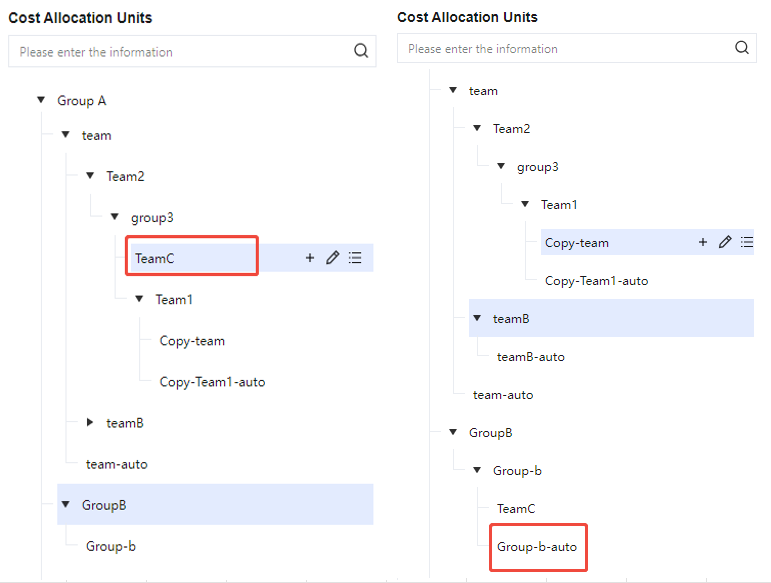This screenshot has width=771, height=583.
Task: Select Copy-Team1-auto in the left tree
Action: (x=212, y=382)
